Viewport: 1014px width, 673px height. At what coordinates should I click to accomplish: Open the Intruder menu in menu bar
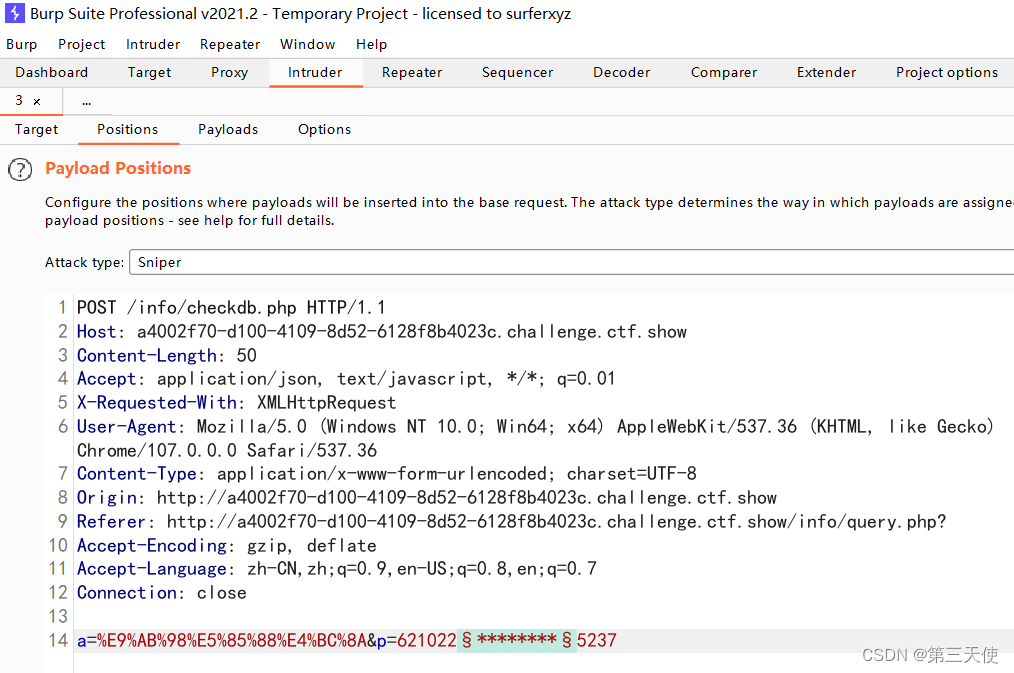coord(153,44)
